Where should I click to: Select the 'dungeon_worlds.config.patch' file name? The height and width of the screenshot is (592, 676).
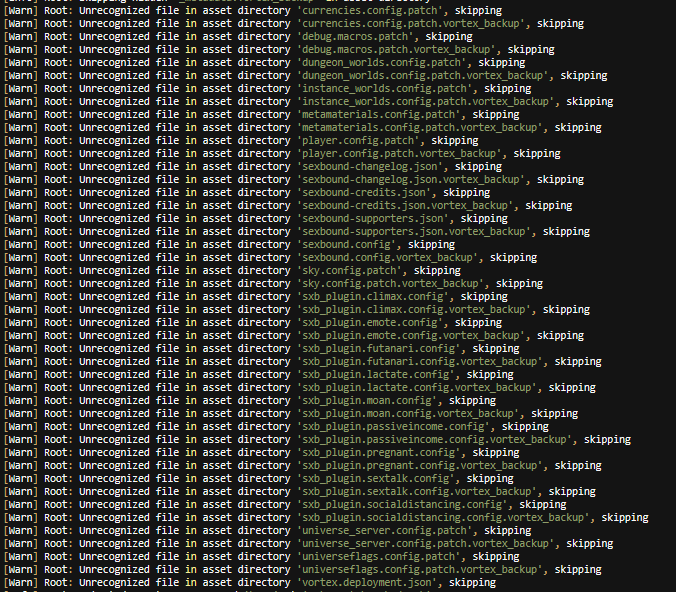[382, 63]
